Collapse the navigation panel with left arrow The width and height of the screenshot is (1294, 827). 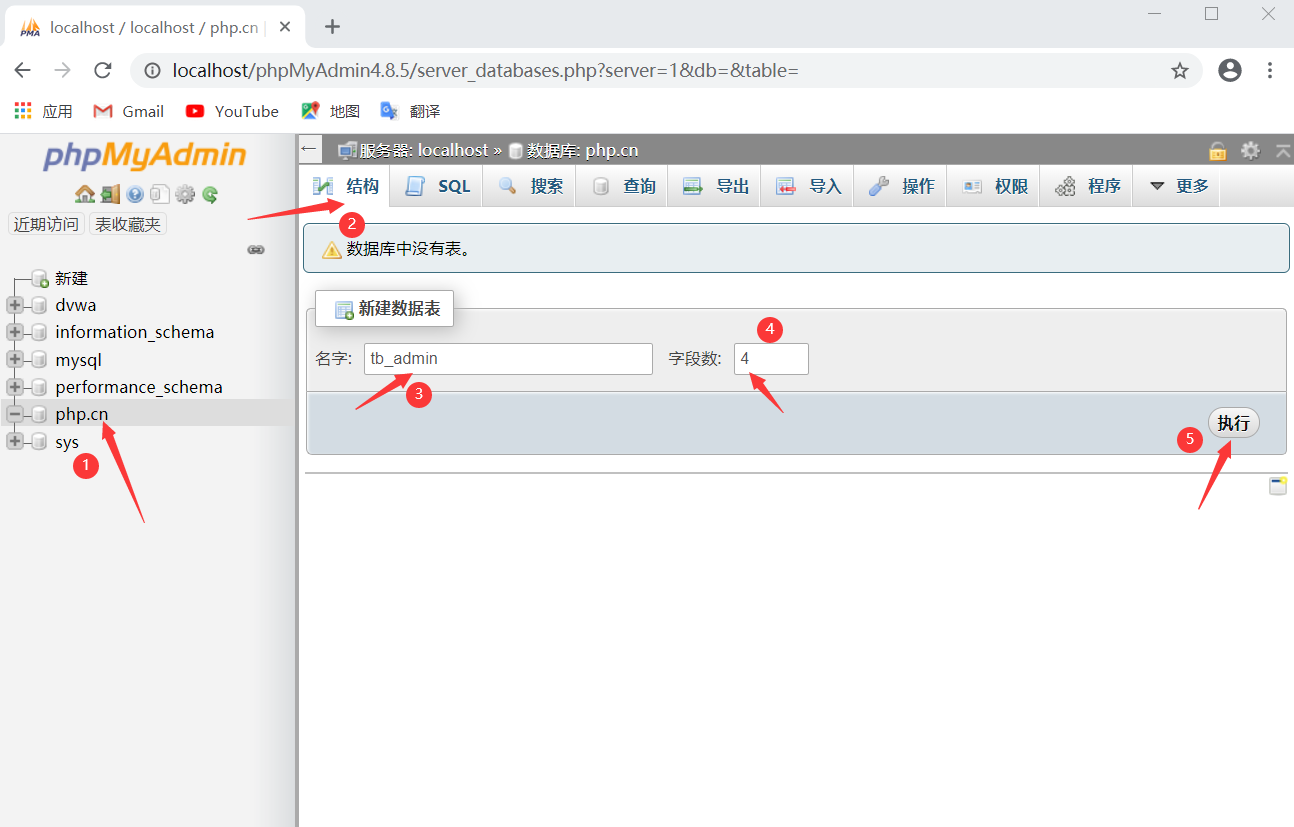tap(309, 148)
